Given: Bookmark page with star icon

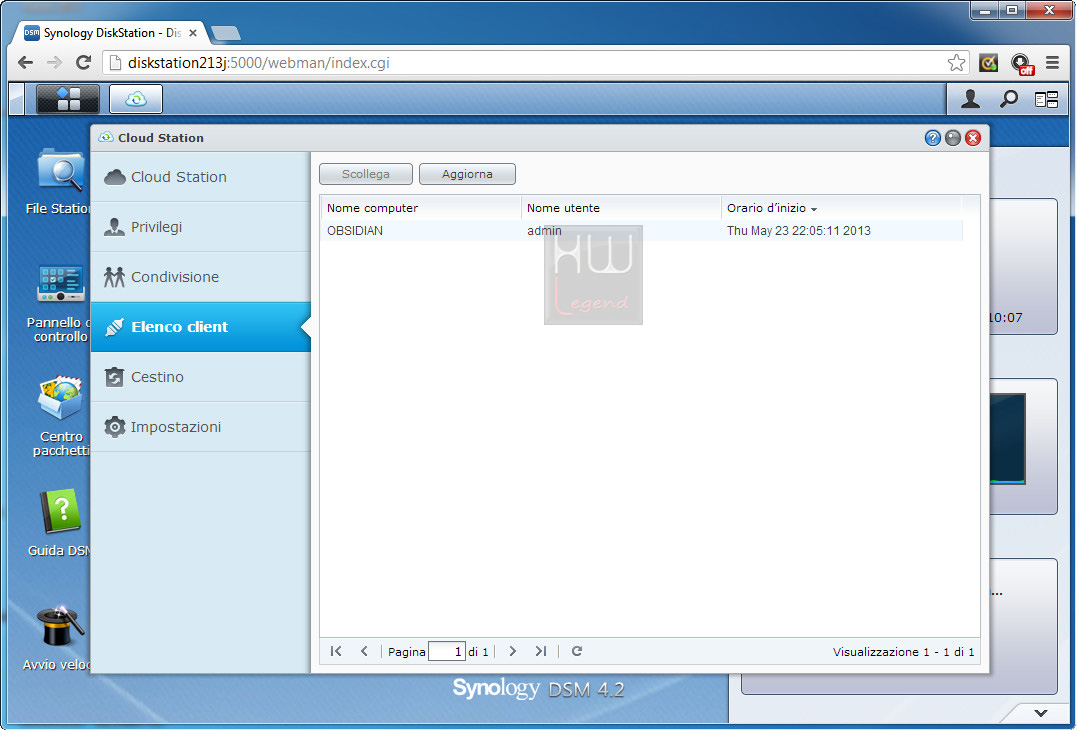Looking at the screenshot, I should [x=956, y=63].
